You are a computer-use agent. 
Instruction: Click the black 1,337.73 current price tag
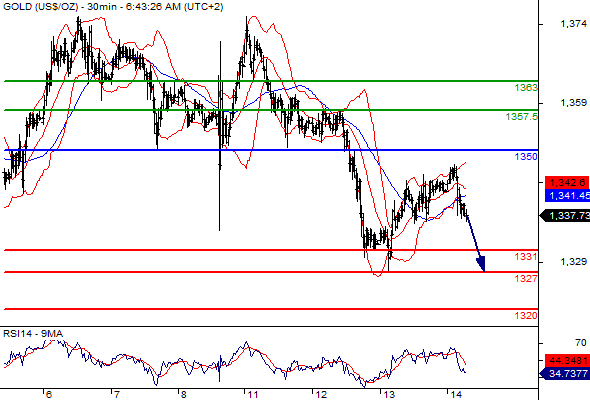[565, 216]
